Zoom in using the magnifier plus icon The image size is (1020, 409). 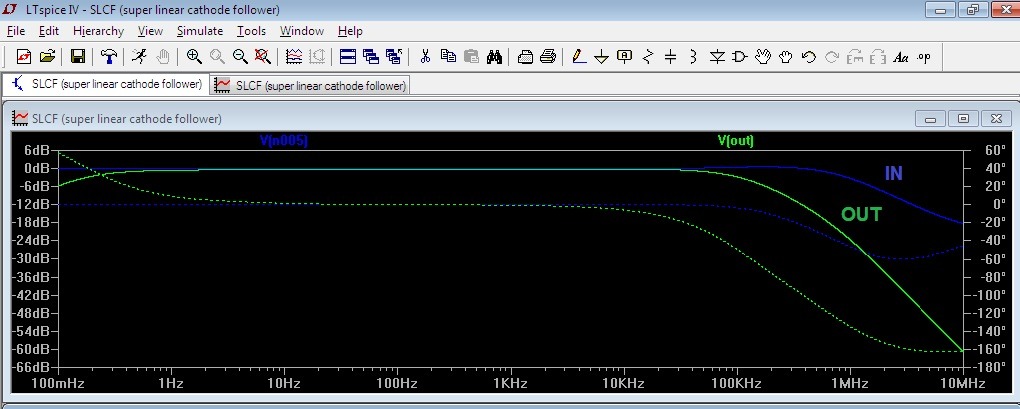point(193,57)
